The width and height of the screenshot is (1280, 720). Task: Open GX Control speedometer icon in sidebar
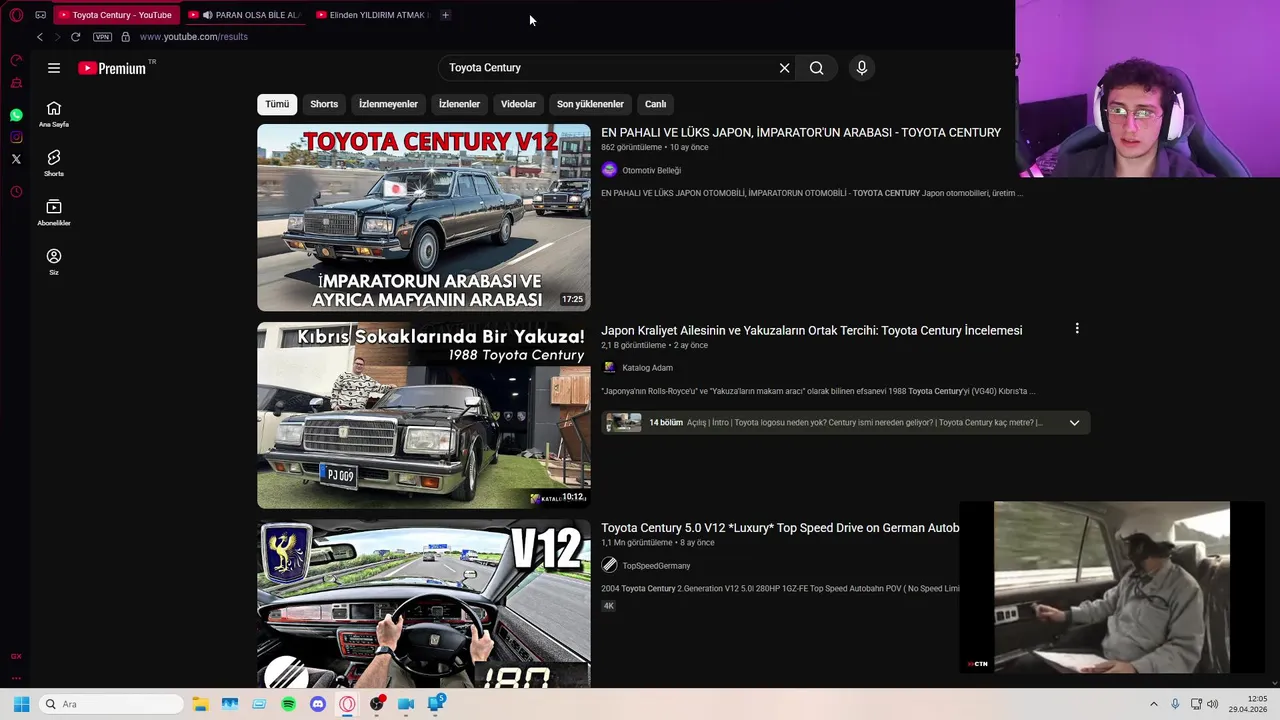pos(16,60)
